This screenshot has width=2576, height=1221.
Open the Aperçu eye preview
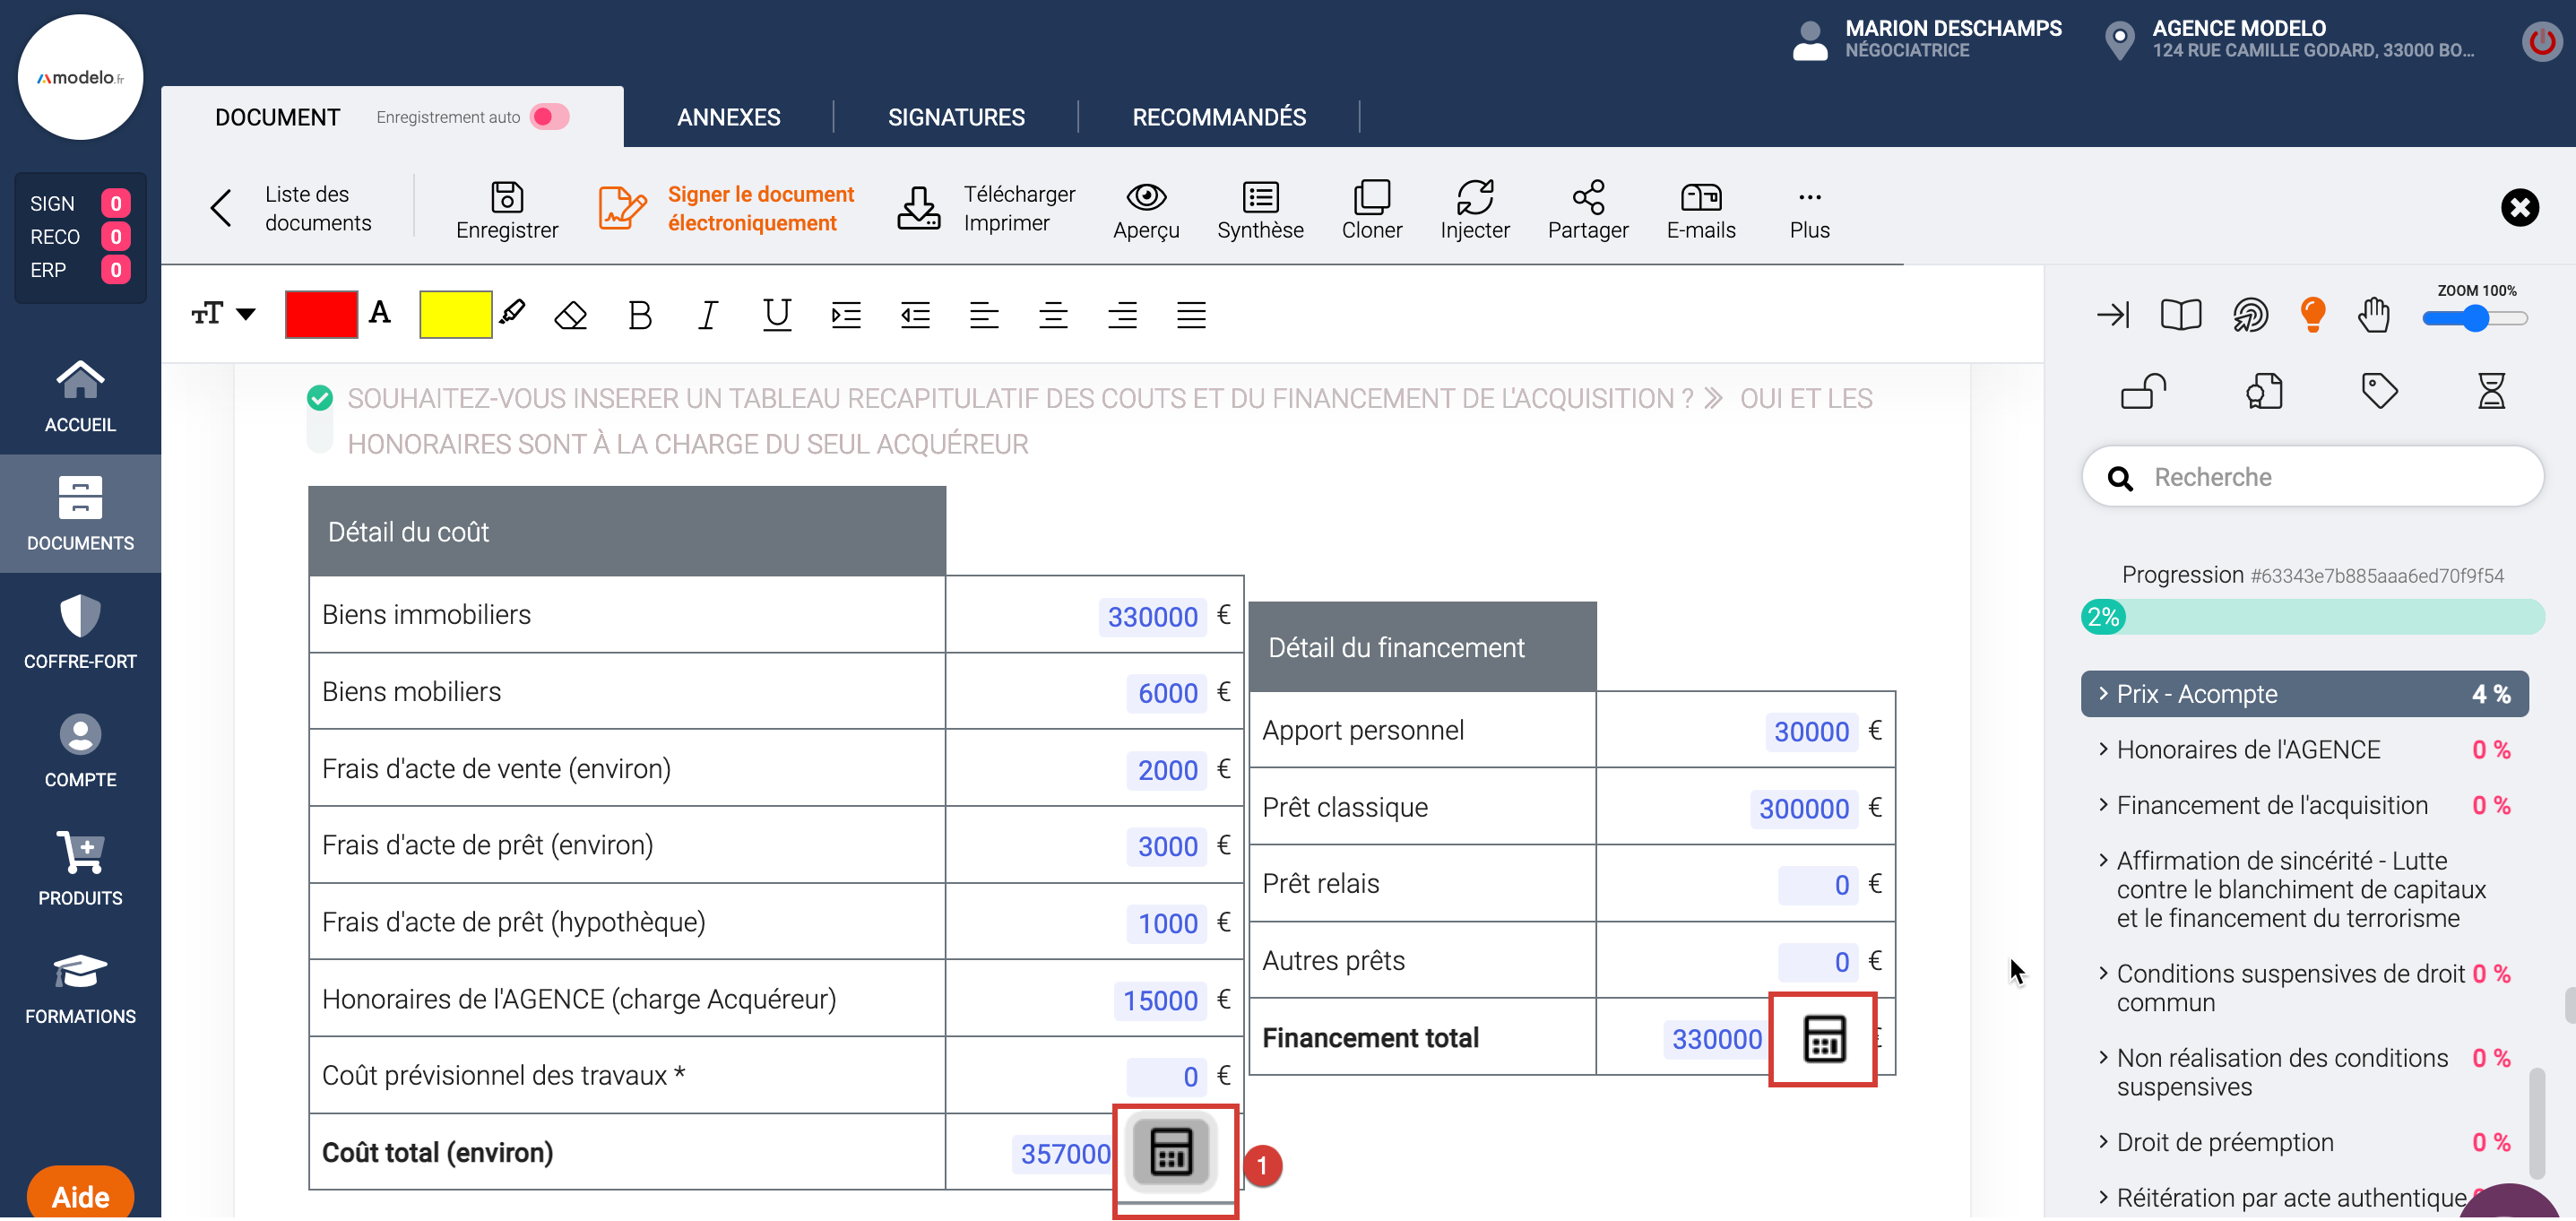pyautogui.click(x=1146, y=197)
